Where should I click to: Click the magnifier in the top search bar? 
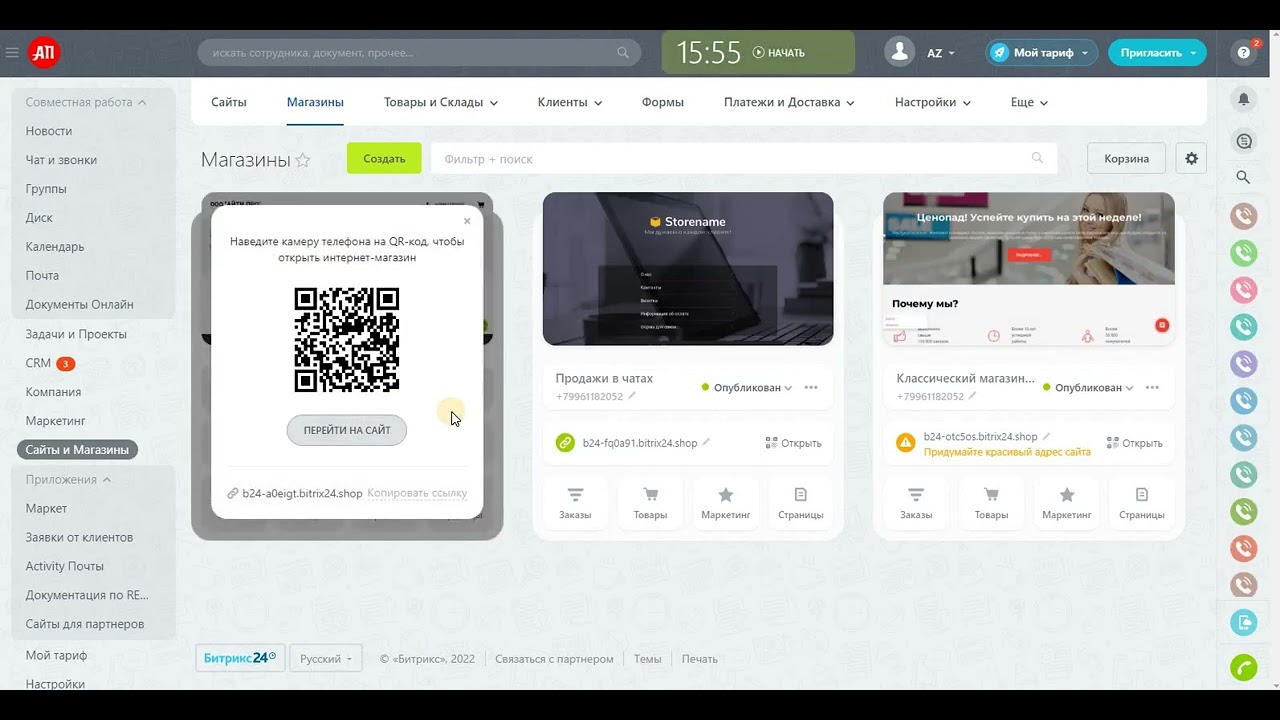click(623, 53)
